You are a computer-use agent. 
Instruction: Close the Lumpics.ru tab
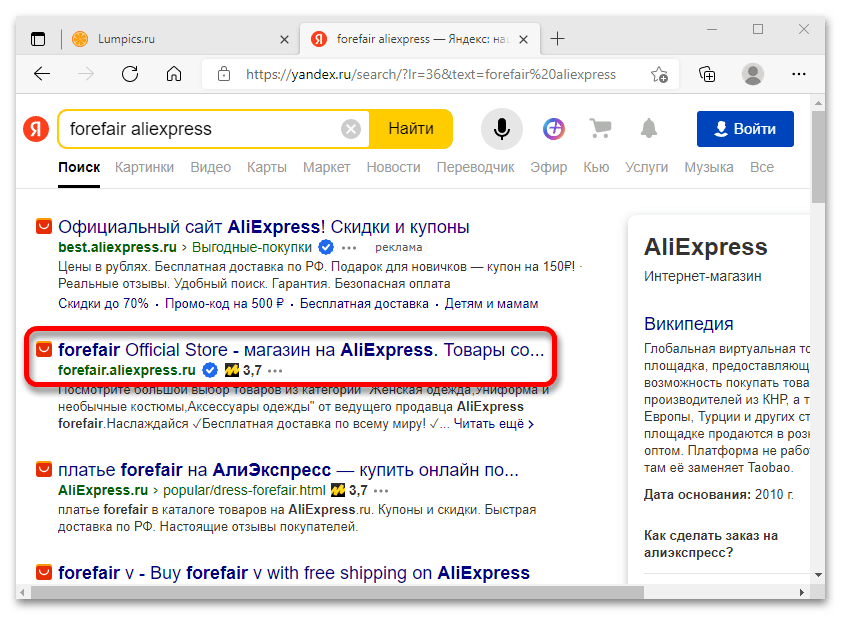tap(284, 40)
